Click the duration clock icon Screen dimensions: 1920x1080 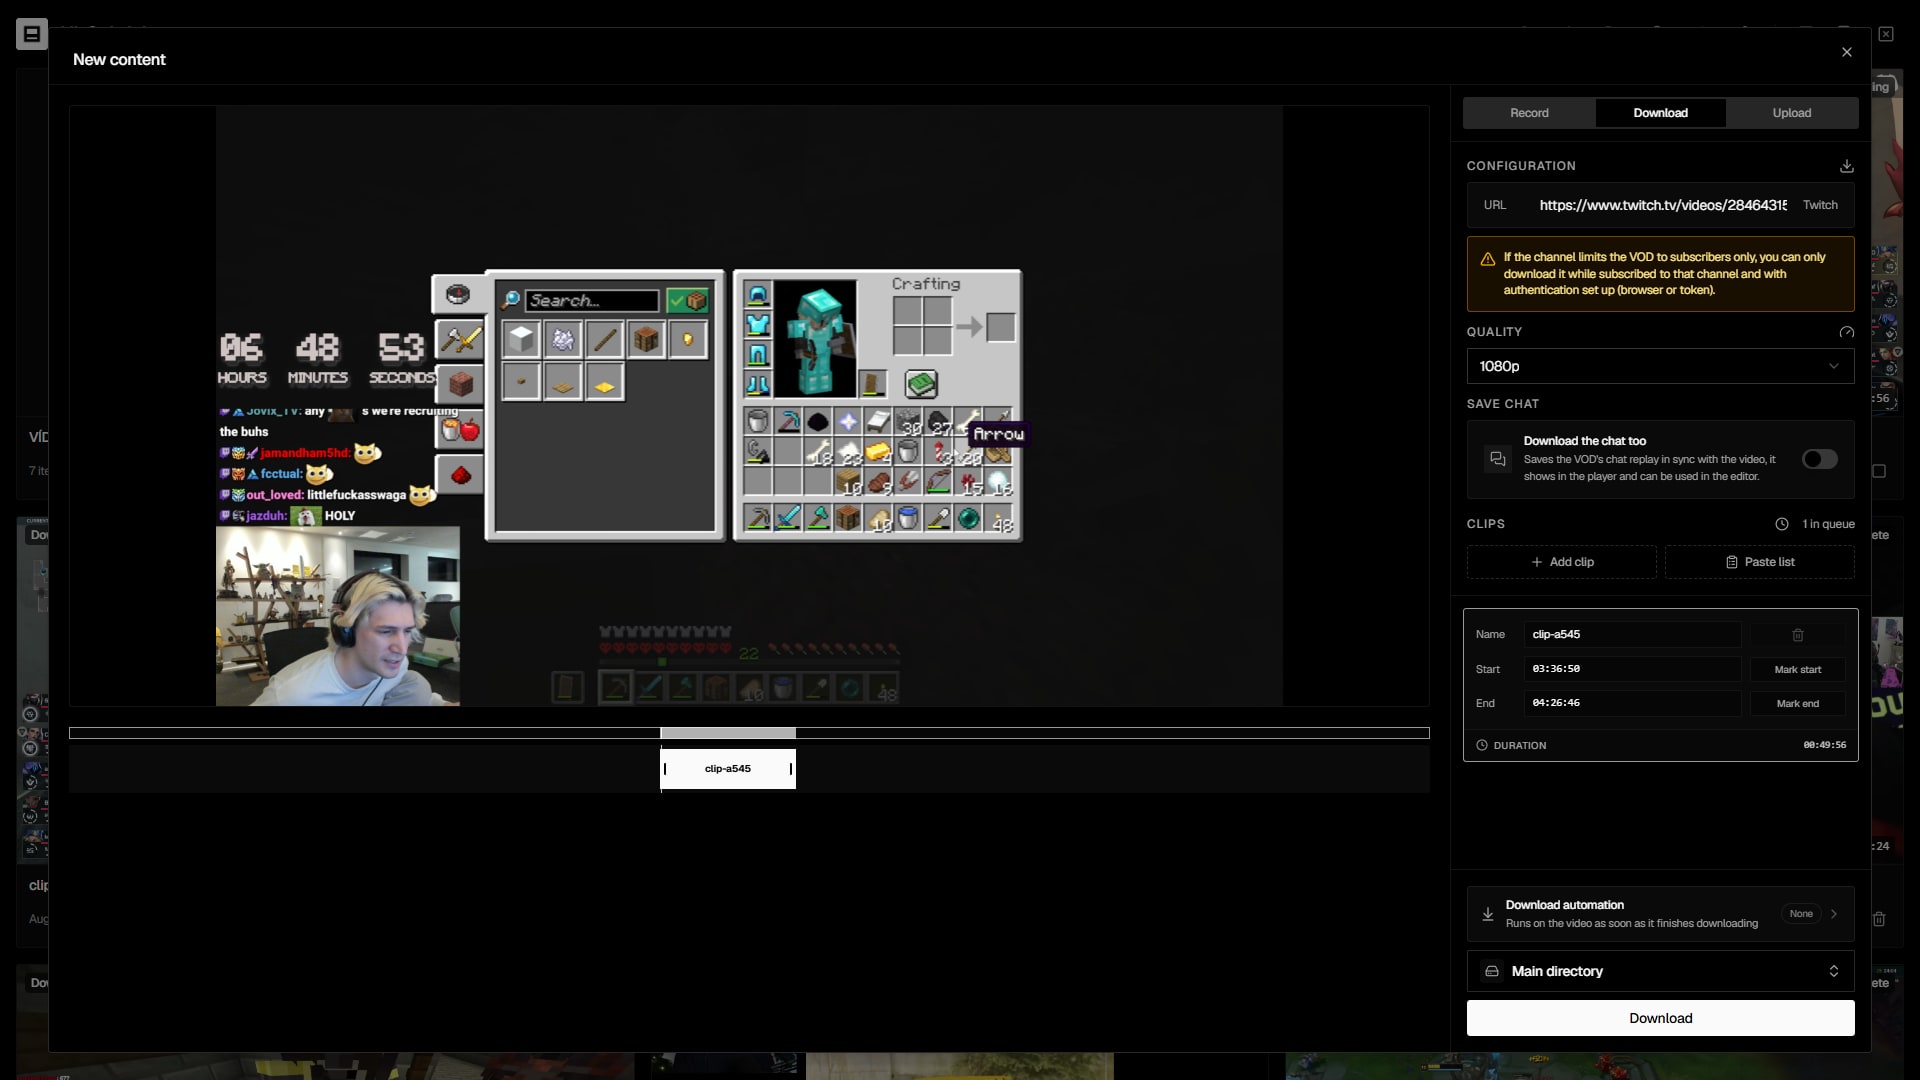[1481, 745]
